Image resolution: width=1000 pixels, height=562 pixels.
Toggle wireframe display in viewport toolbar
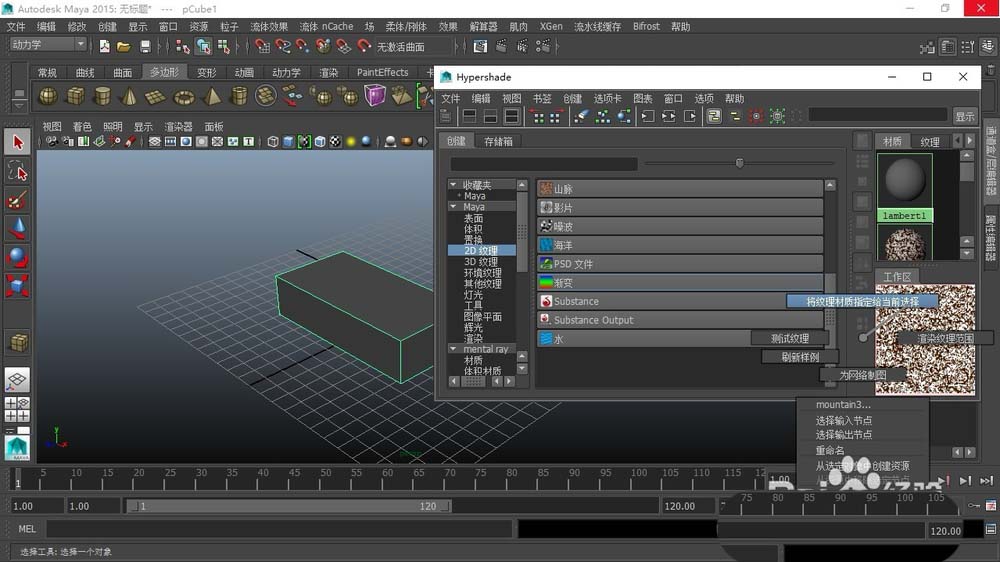[x=272, y=142]
